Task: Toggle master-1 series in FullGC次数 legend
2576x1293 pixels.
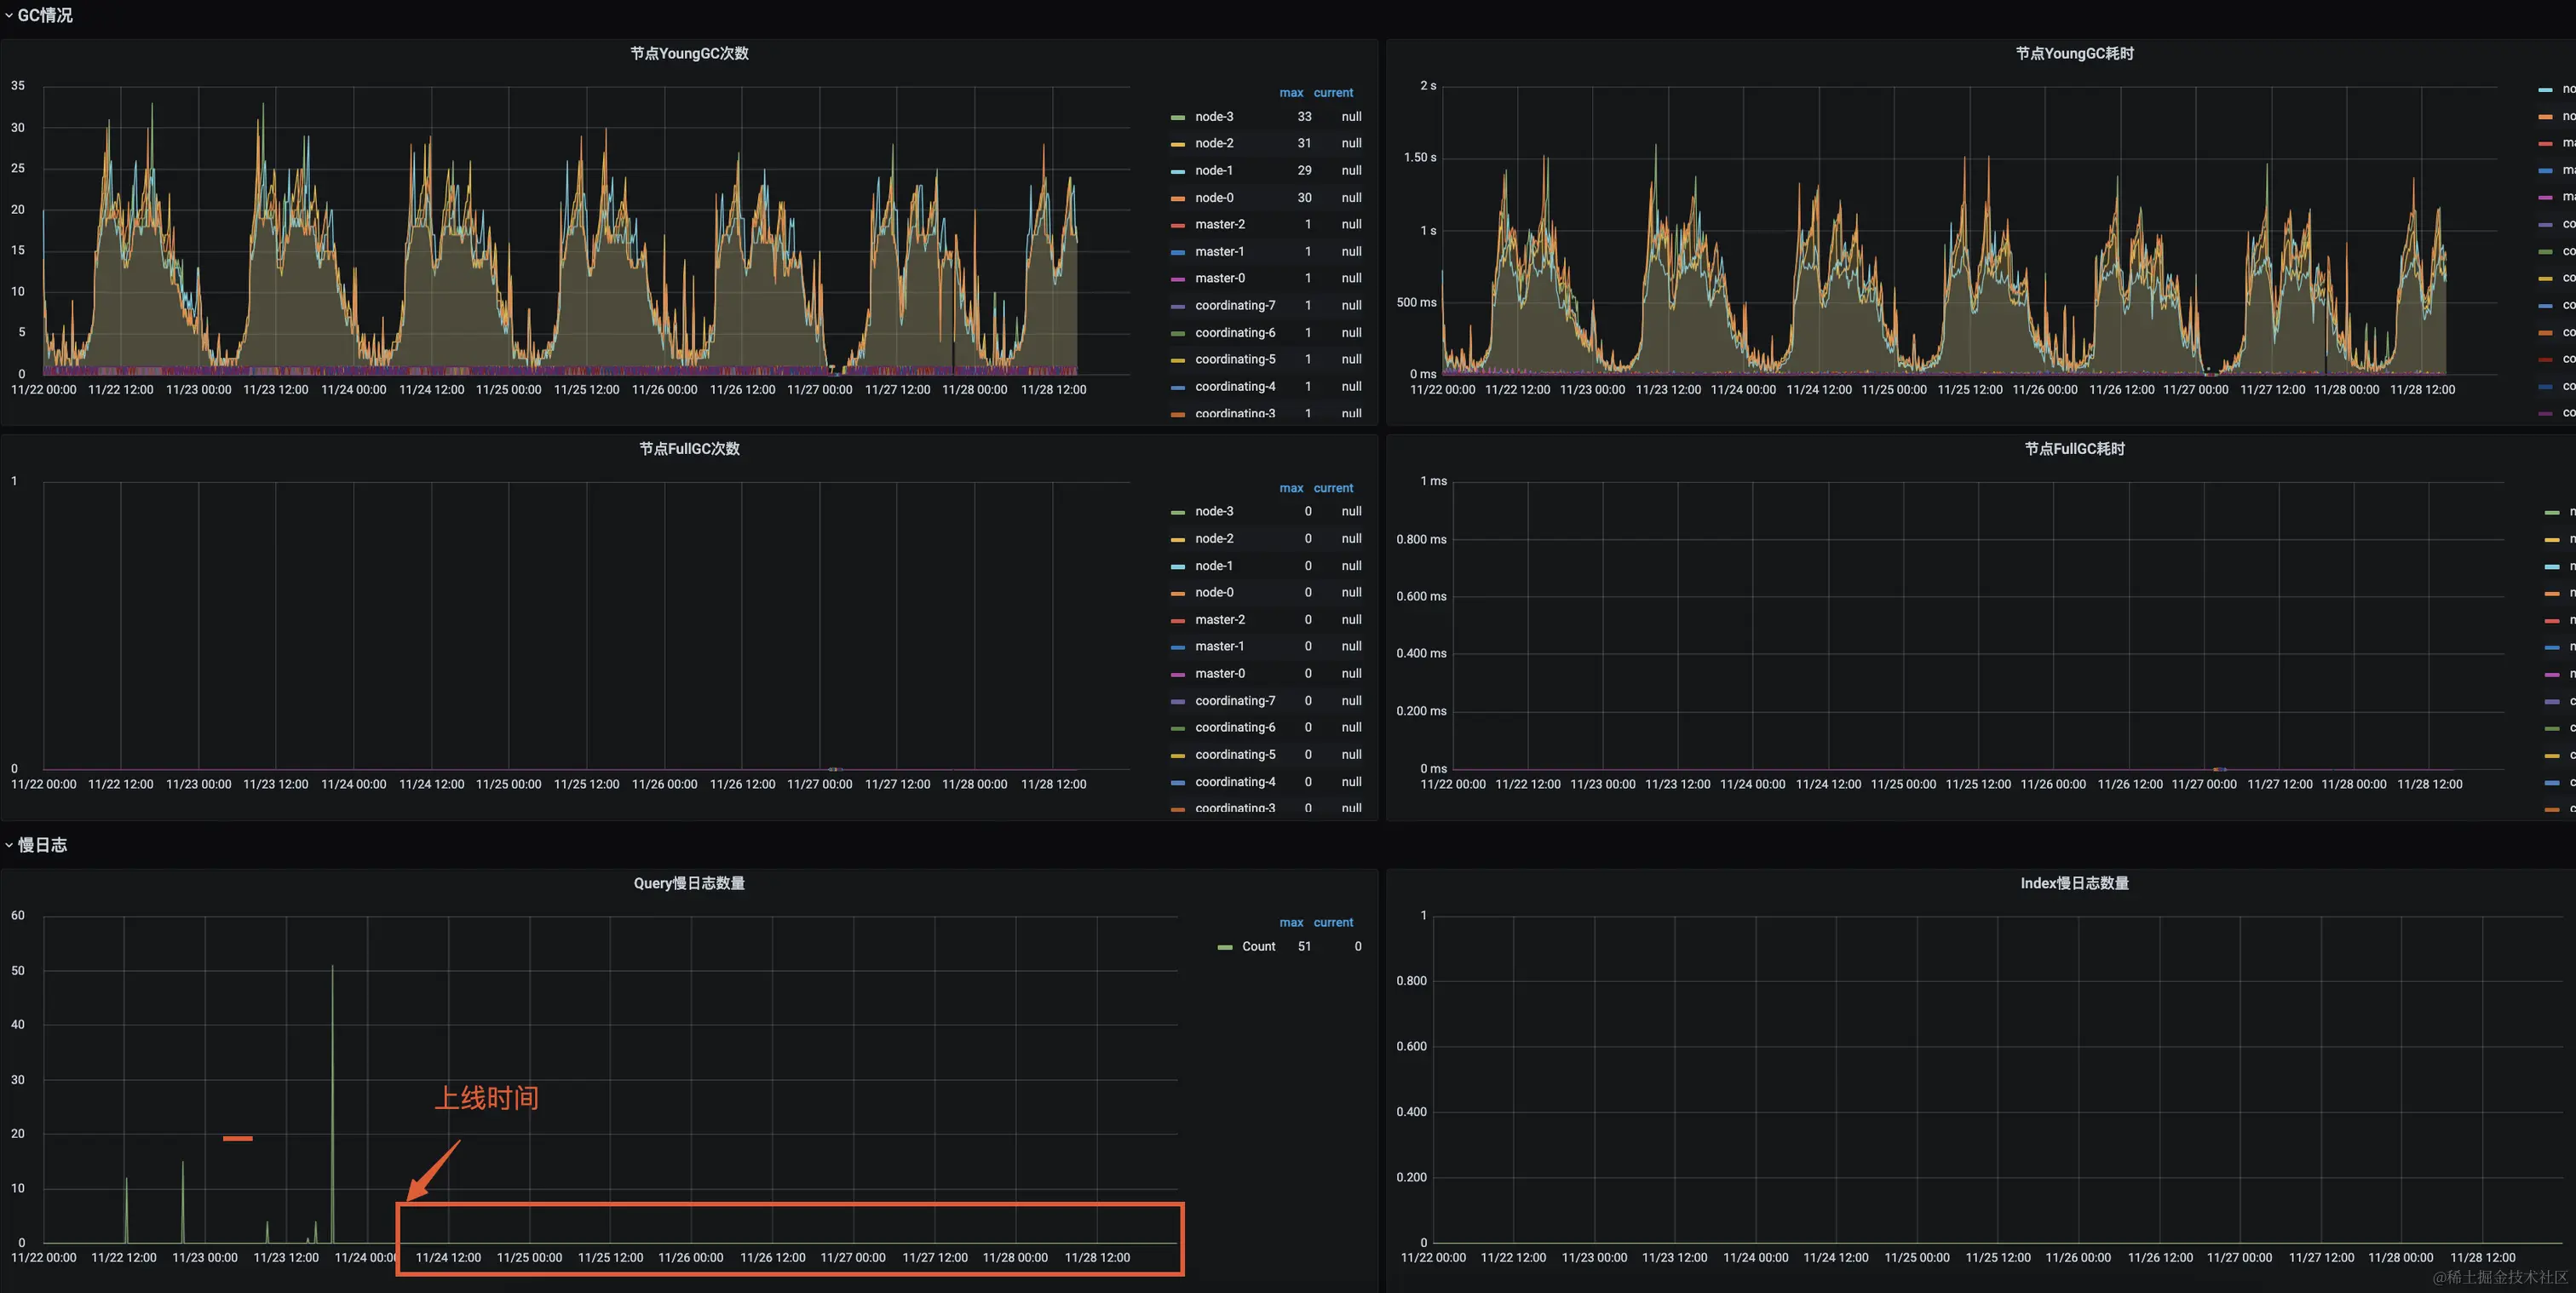Action: click(1219, 647)
